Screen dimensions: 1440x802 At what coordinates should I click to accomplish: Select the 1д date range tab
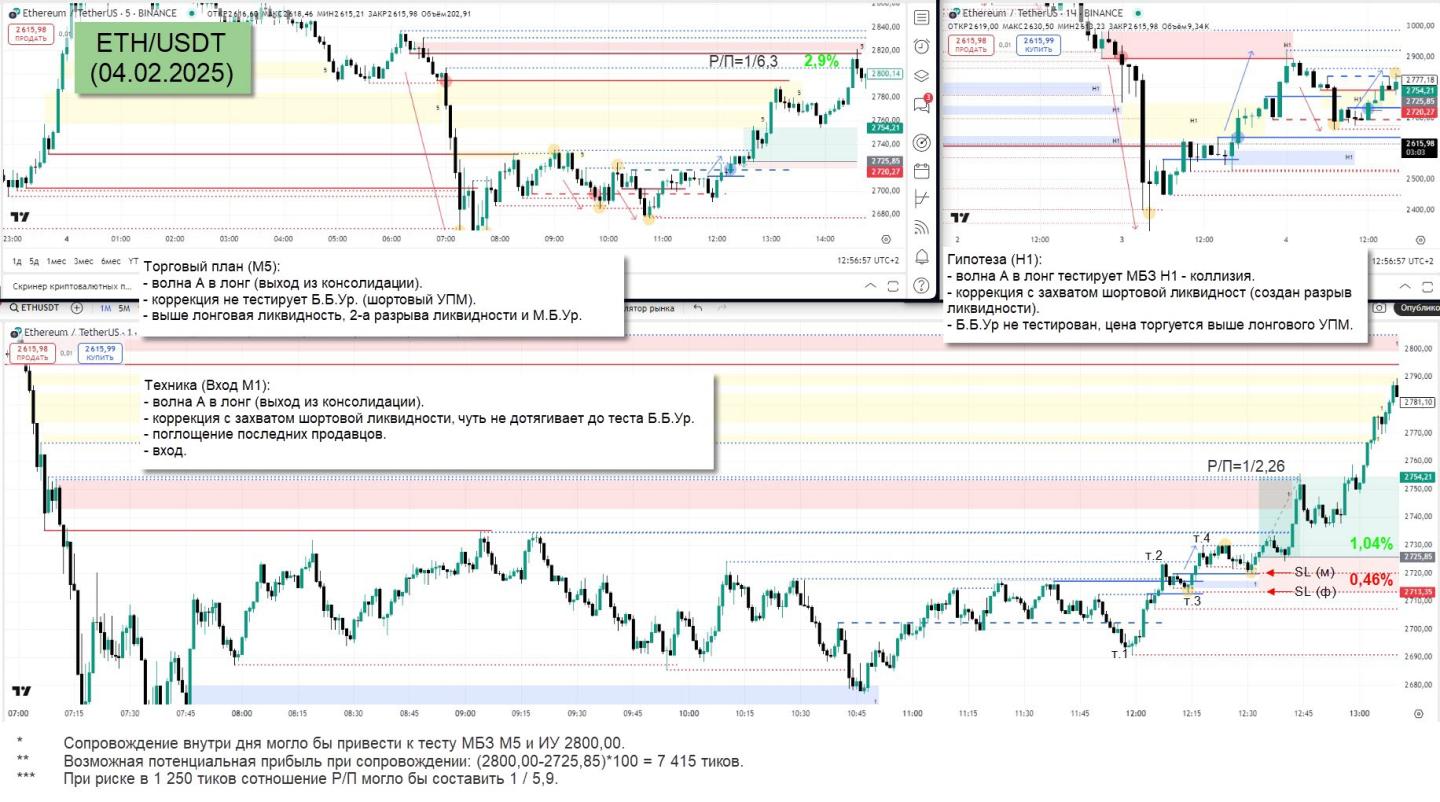coord(17,261)
